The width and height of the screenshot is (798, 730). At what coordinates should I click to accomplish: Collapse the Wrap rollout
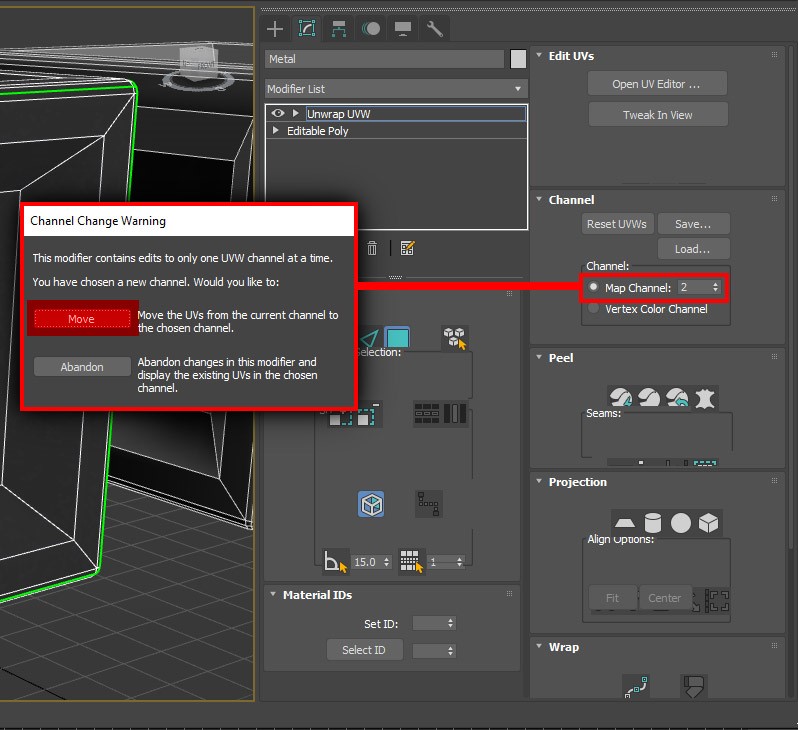coord(539,647)
